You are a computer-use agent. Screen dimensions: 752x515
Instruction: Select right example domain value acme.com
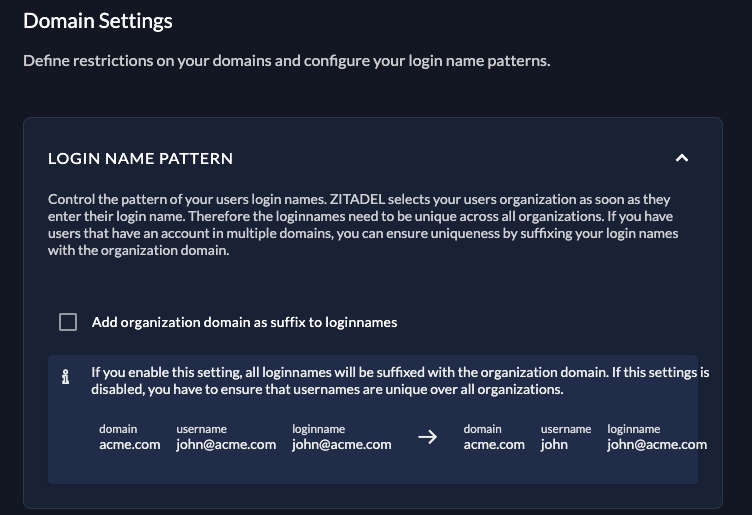494,445
